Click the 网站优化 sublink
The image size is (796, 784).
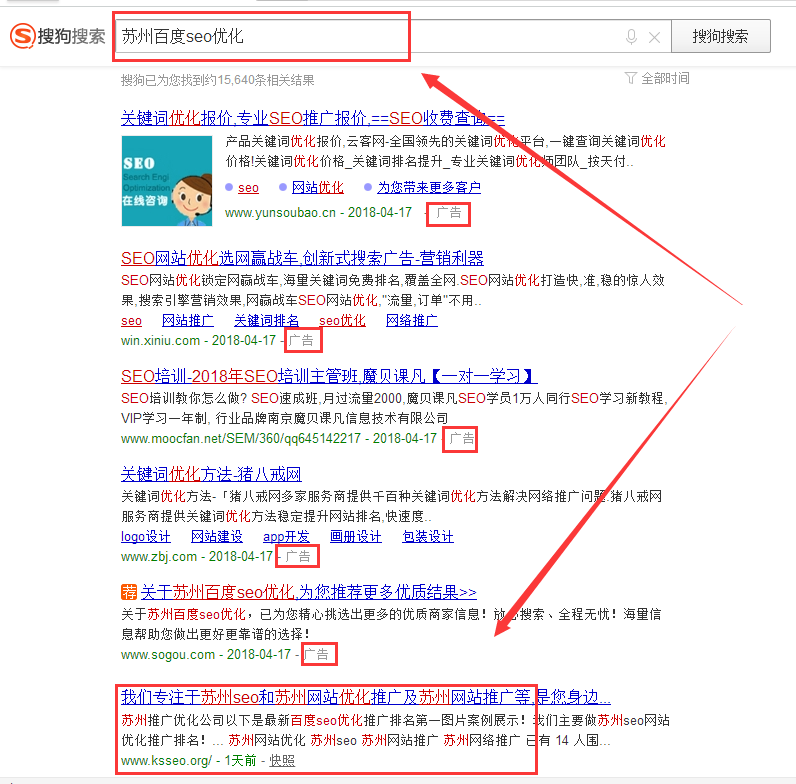tap(317, 187)
